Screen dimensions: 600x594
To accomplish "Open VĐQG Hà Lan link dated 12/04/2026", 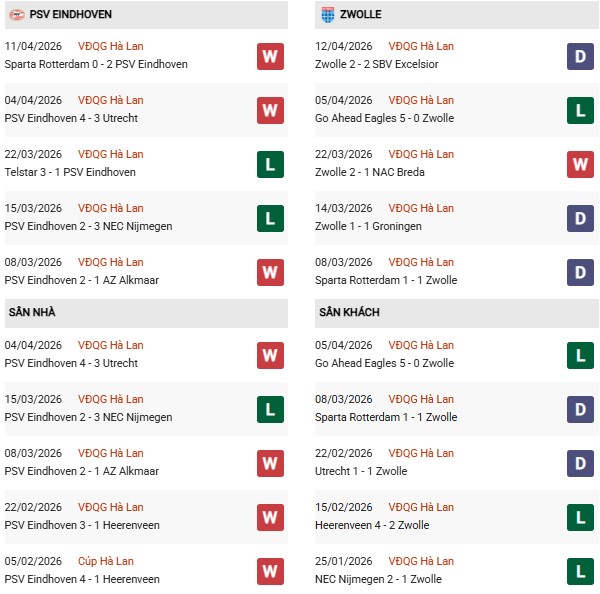I will [421, 46].
